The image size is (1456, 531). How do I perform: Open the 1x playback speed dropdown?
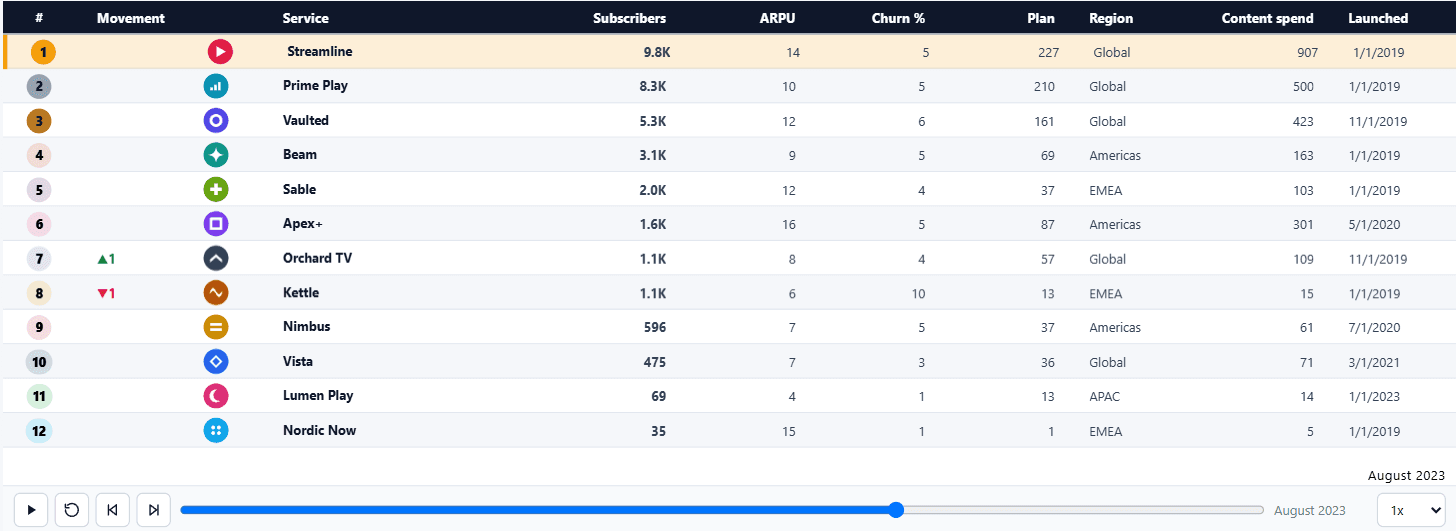click(1412, 510)
